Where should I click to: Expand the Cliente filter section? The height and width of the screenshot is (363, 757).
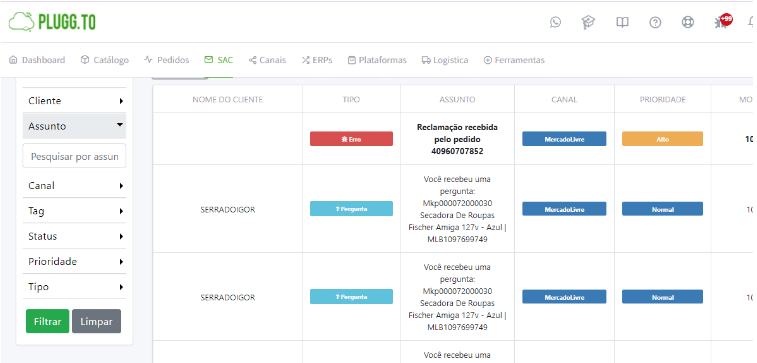point(74,101)
